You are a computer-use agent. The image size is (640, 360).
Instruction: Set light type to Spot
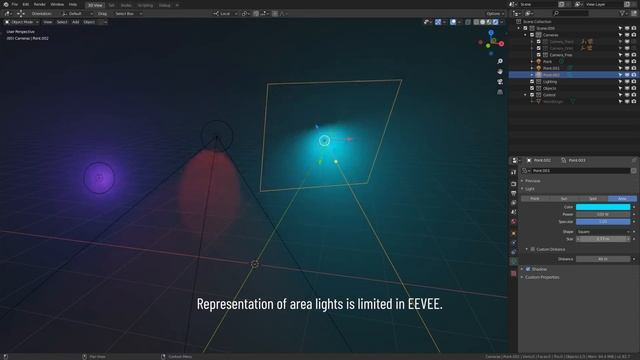(593, 199)
